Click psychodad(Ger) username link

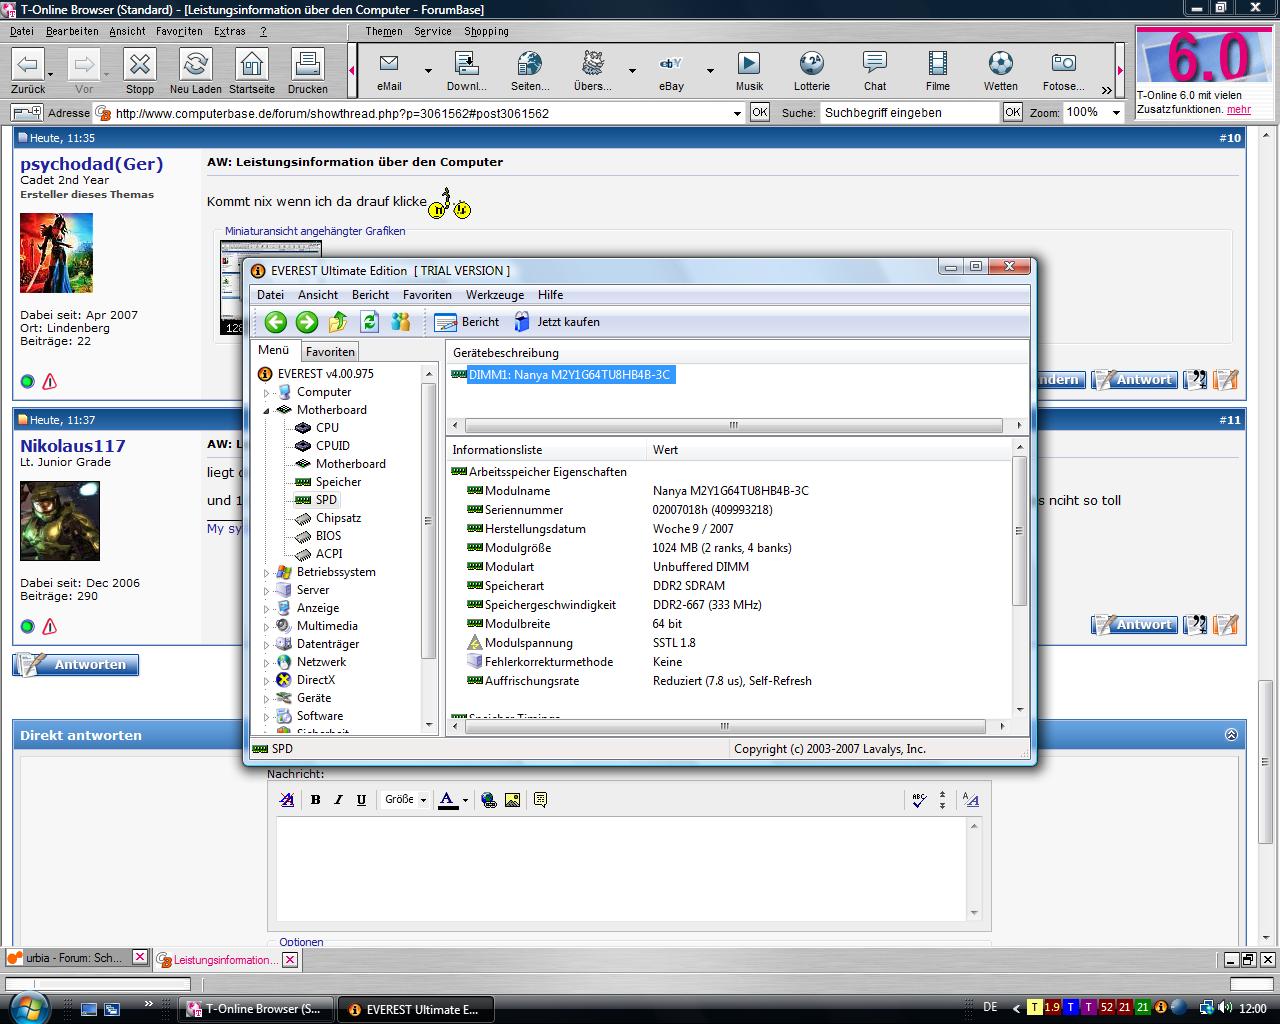[91, 164]
